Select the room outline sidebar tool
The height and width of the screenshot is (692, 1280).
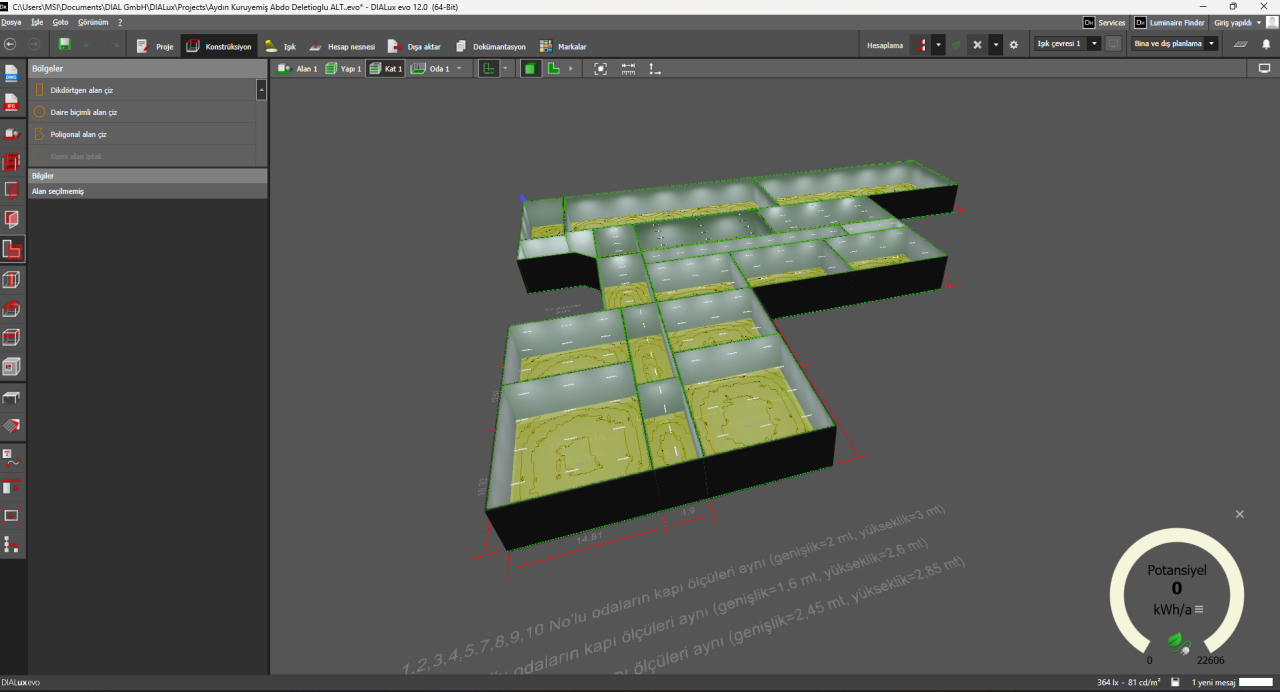[x=12, y=190]
